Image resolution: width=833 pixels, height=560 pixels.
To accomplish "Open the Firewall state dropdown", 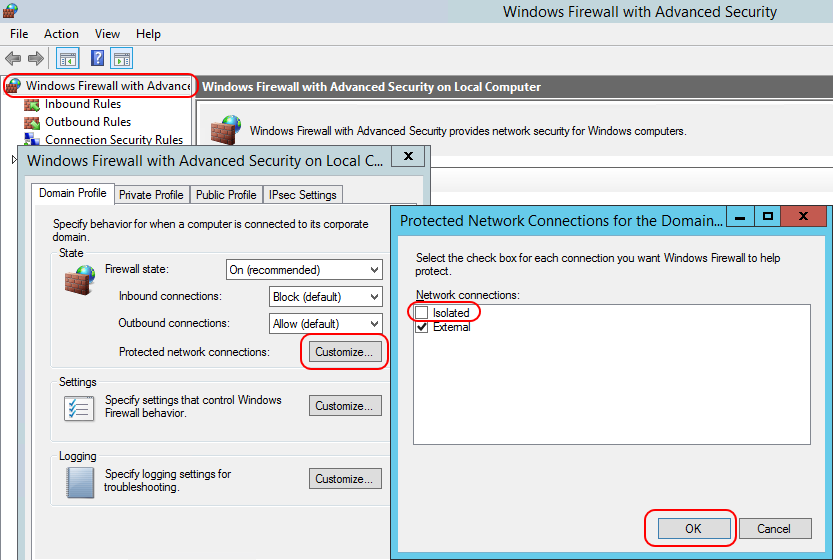I will click(304, 270).
